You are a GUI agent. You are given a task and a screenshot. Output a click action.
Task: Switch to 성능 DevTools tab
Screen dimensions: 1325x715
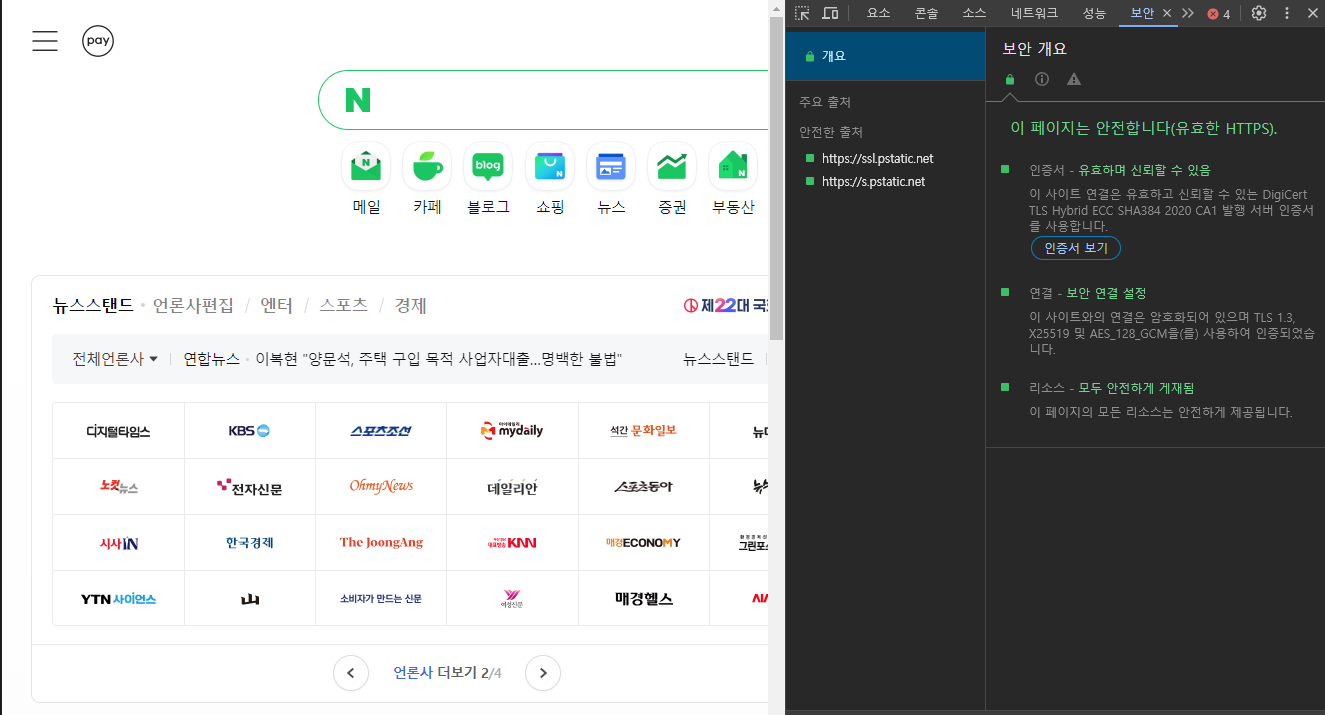1094,13
